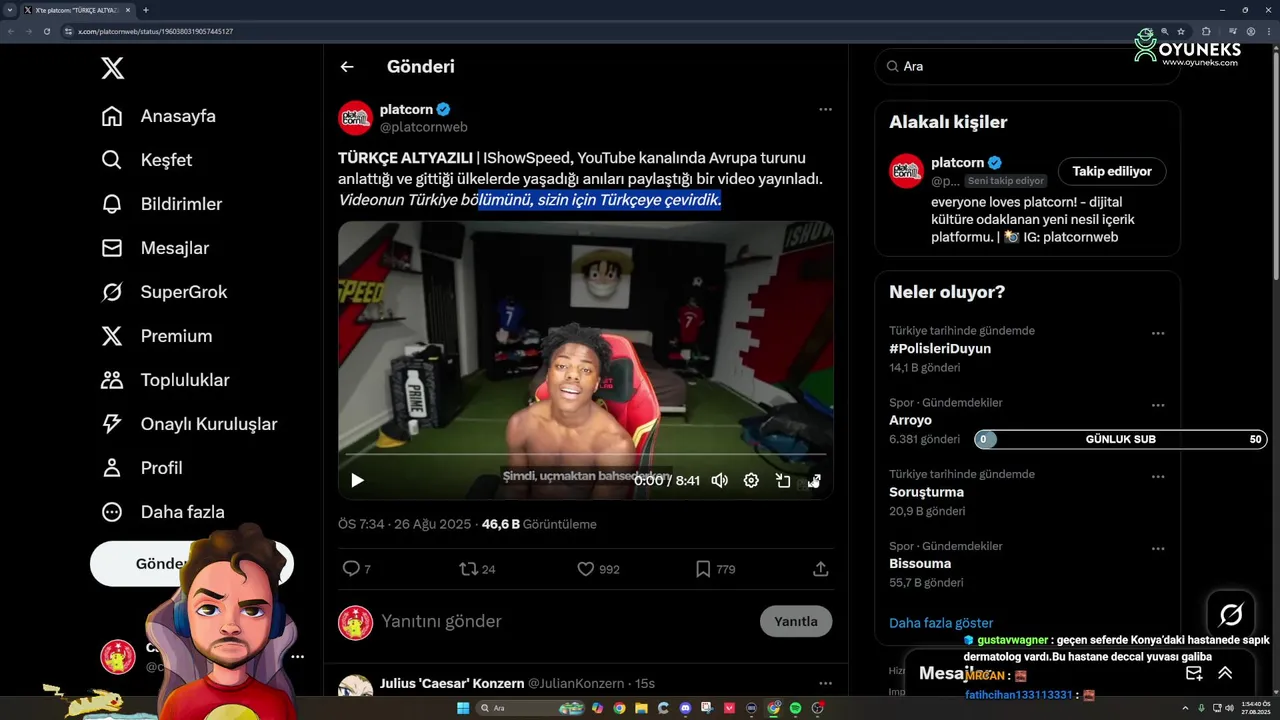The image size is (1280, 720).
Task: Open Keşfet explore page
Action: point(147,160)
